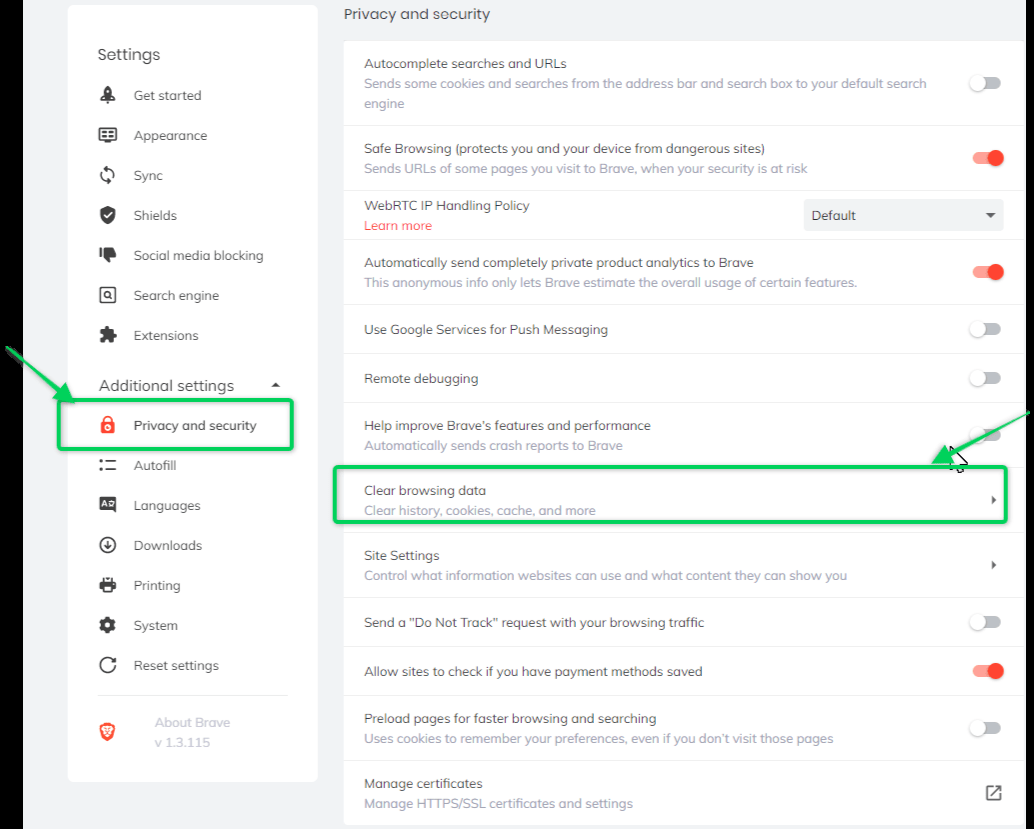Click the thumbs-down Social media blocking icon
Screen dimensions: 1034x829
[107, 255]
